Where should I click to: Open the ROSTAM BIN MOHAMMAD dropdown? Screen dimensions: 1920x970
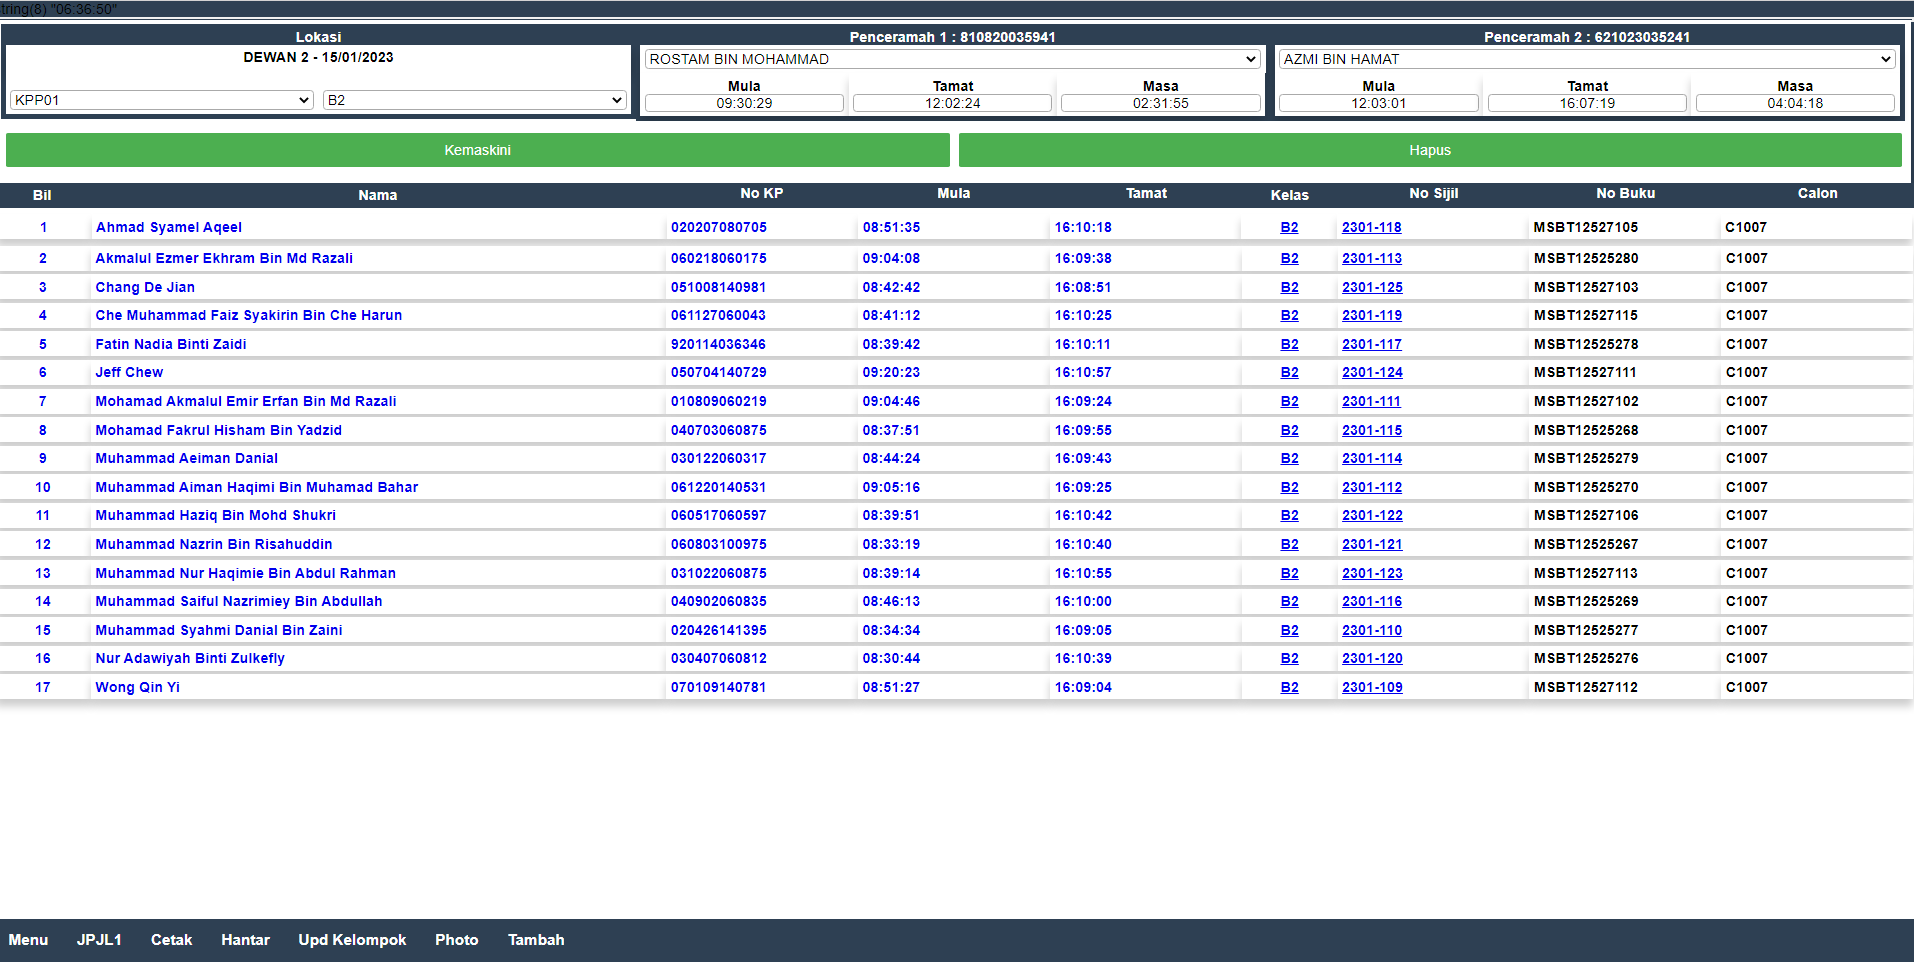[x=951, y=59]
